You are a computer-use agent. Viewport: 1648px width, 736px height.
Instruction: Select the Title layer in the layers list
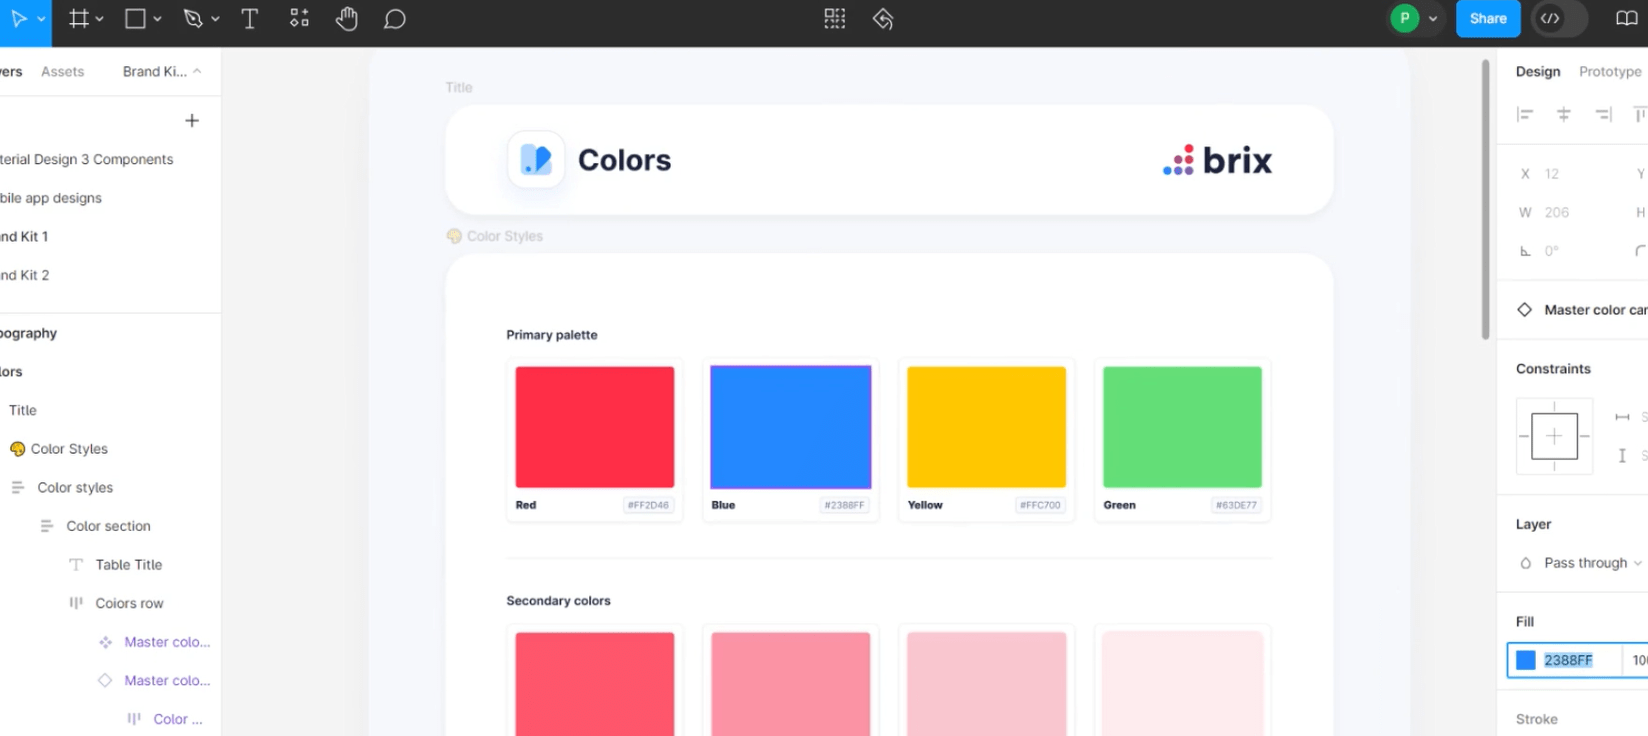tap(23, 410)
